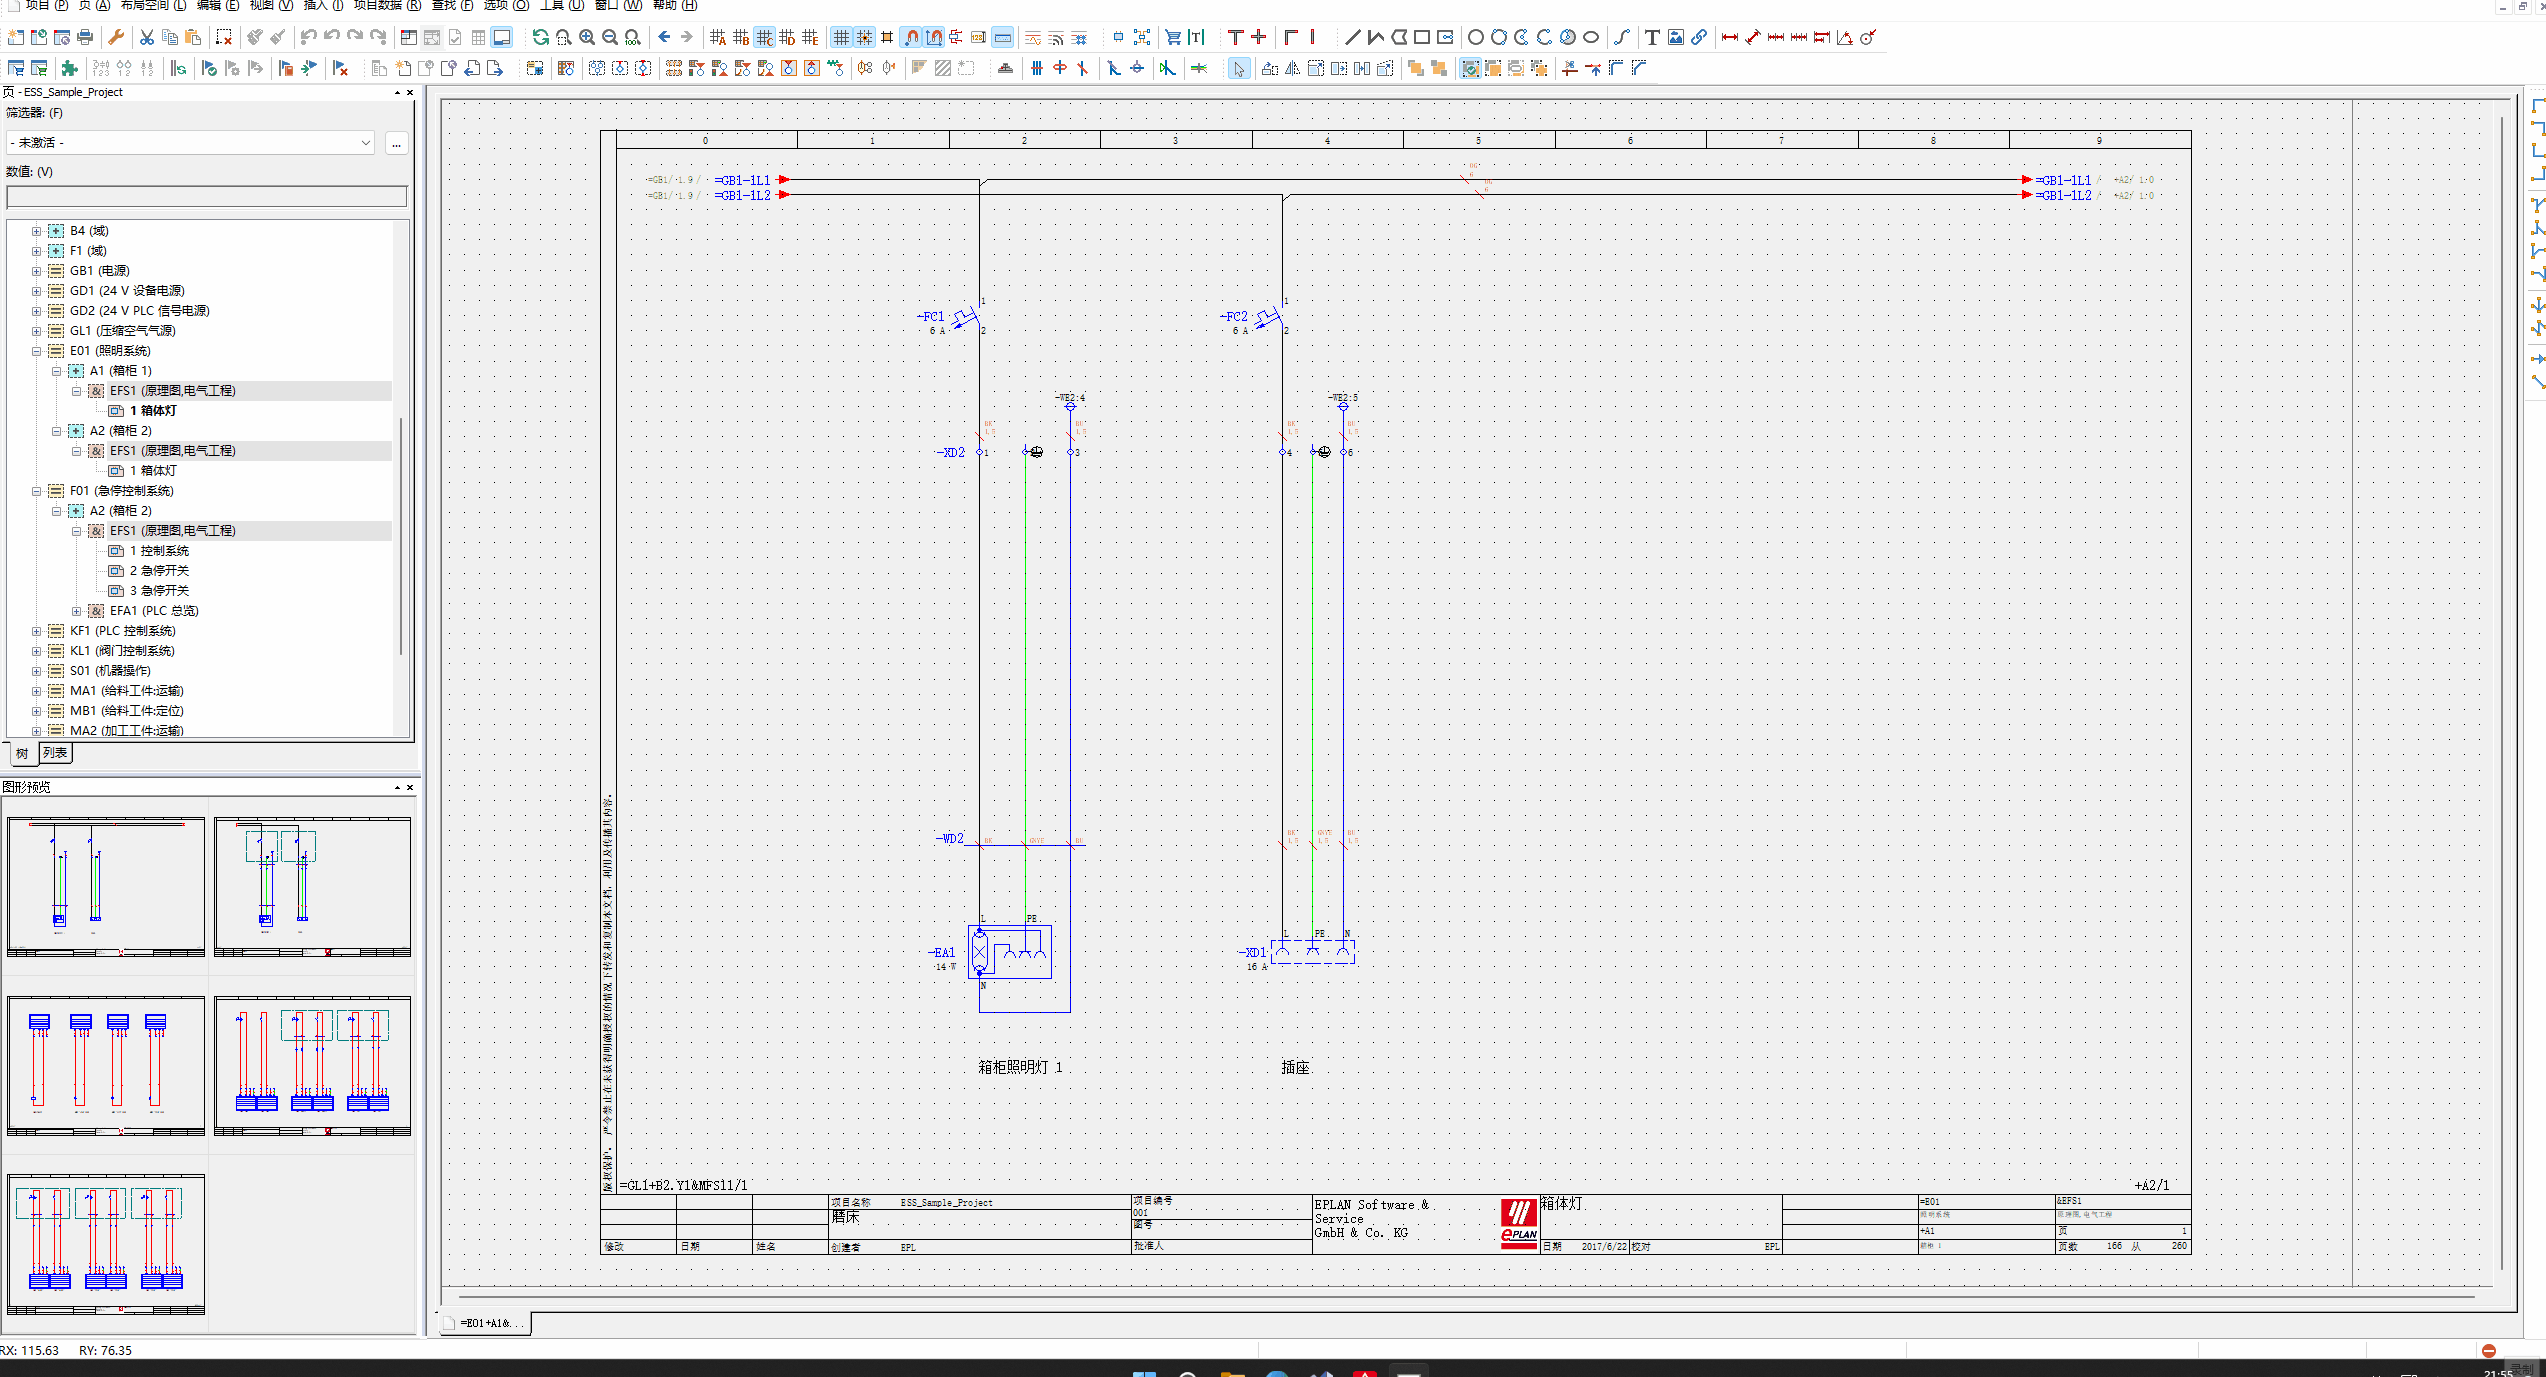Expand the GB1 (电源) tree node

click(37, 271)
